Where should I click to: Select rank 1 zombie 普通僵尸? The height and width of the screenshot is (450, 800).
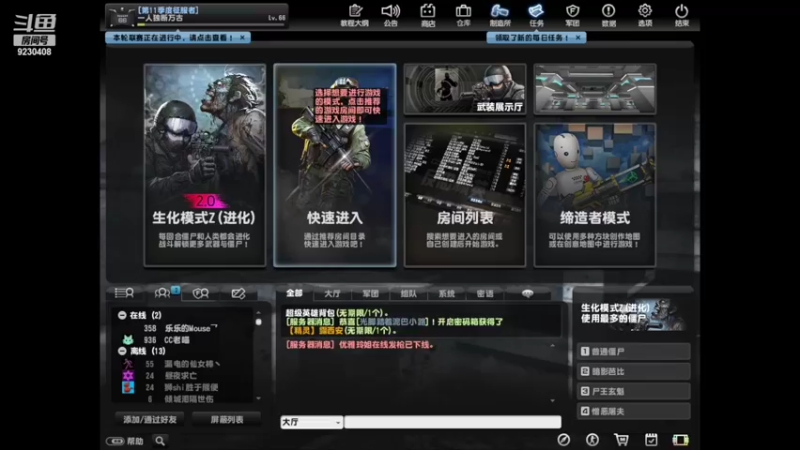pyautogui.click(x=633, y=352)
